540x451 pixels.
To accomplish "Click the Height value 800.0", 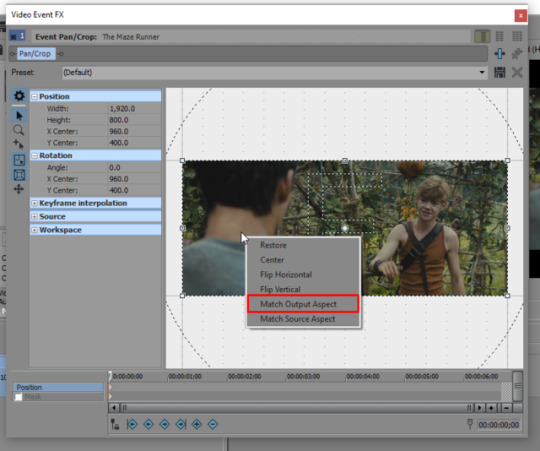I will point(134,120).
